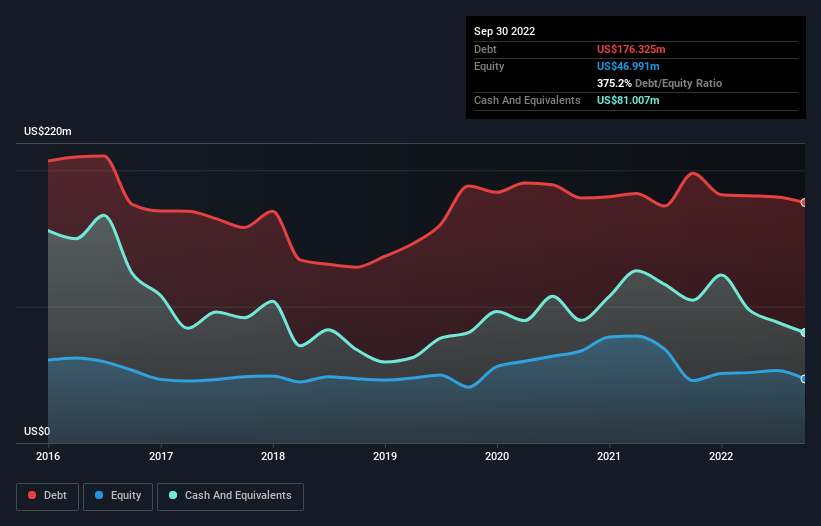Click the 2020 x-axis label
Screen dimensions: 821x526
pos(497,456)
